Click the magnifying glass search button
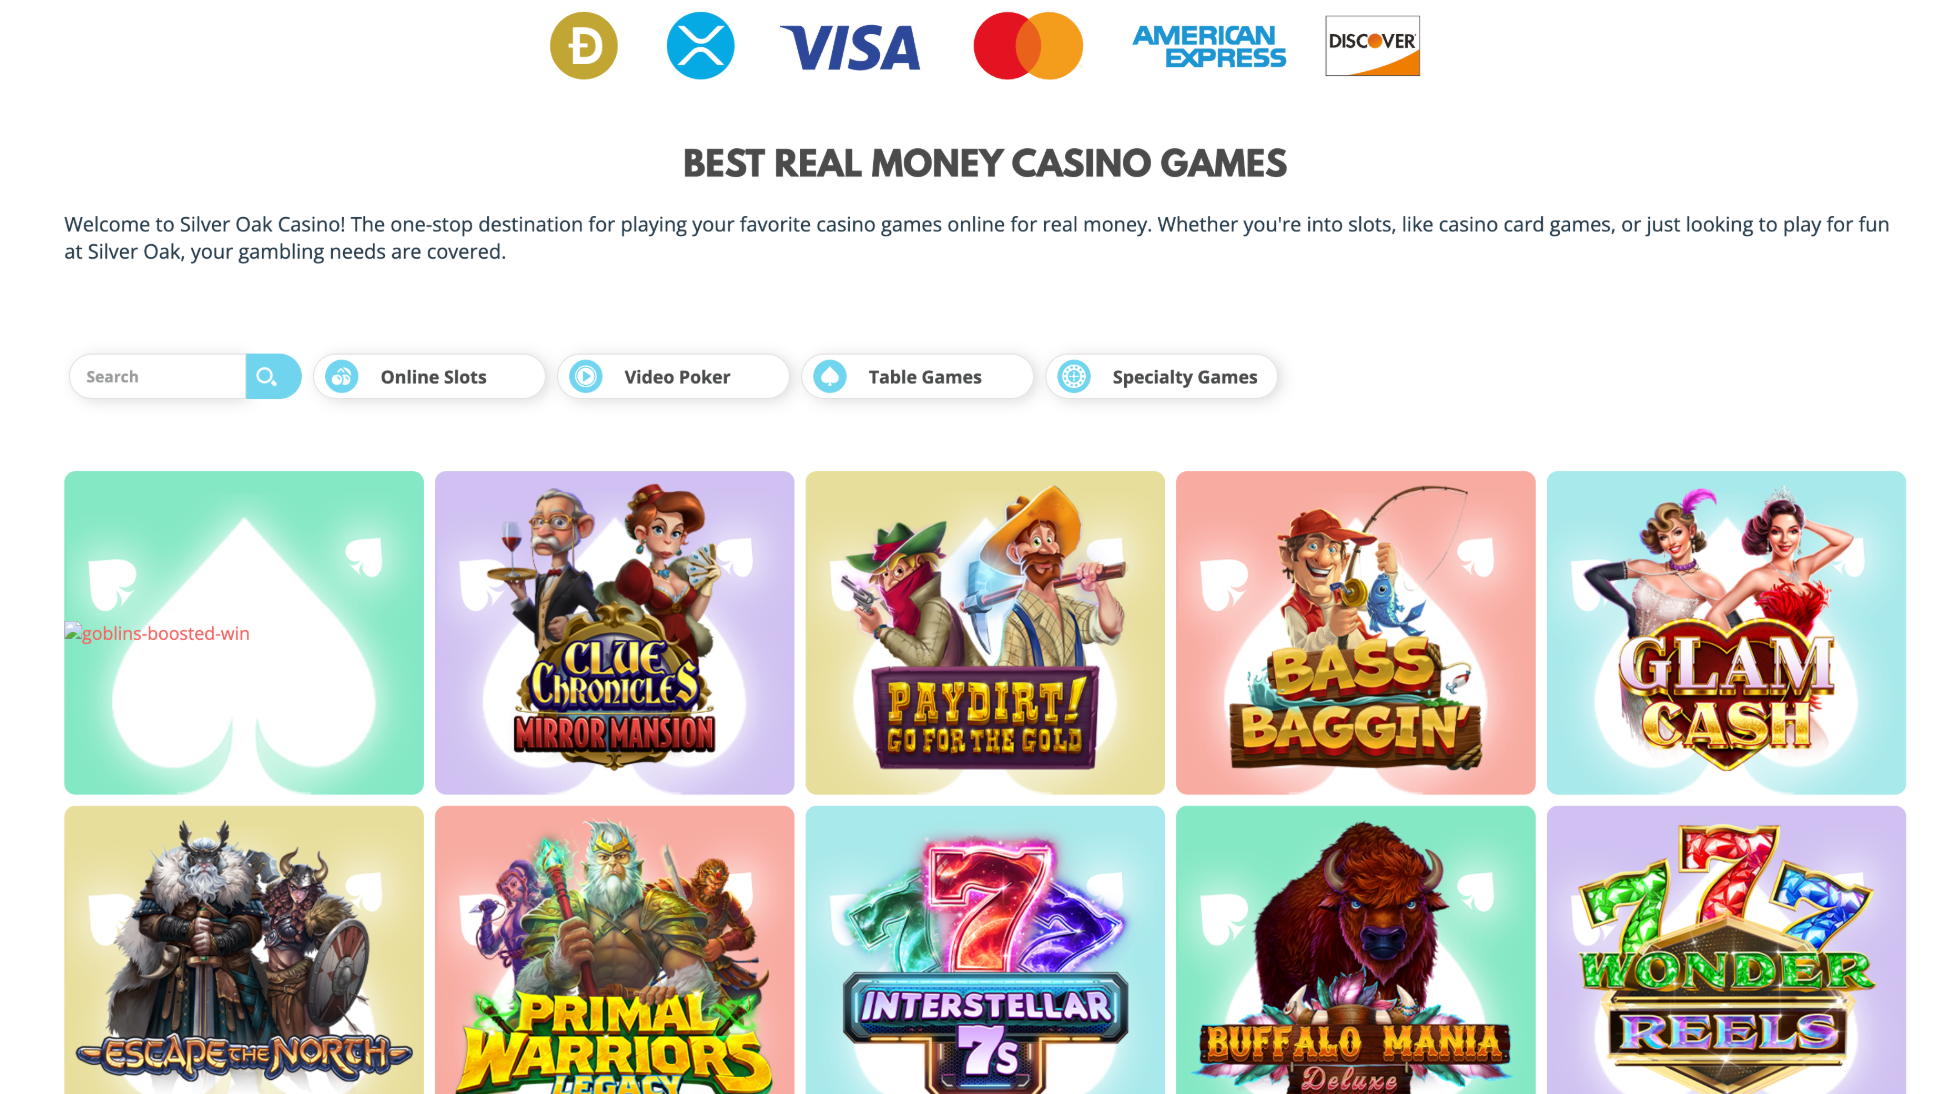Viewport: 1944px width, 1094px height. (x=272, y=376)
